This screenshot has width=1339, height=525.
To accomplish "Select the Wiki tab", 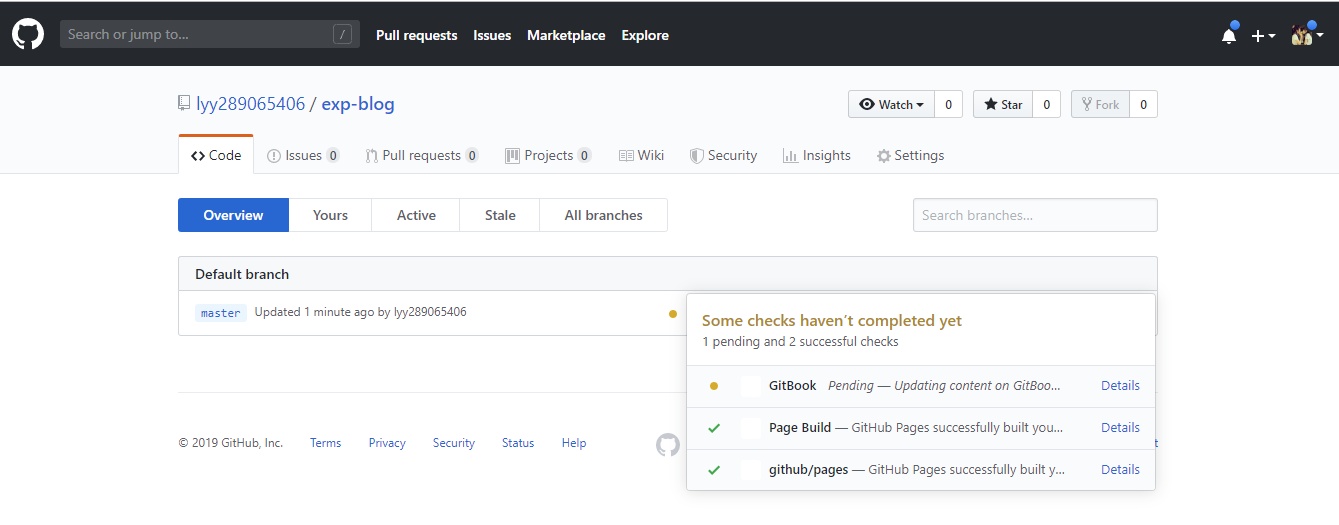I will 641,155.
